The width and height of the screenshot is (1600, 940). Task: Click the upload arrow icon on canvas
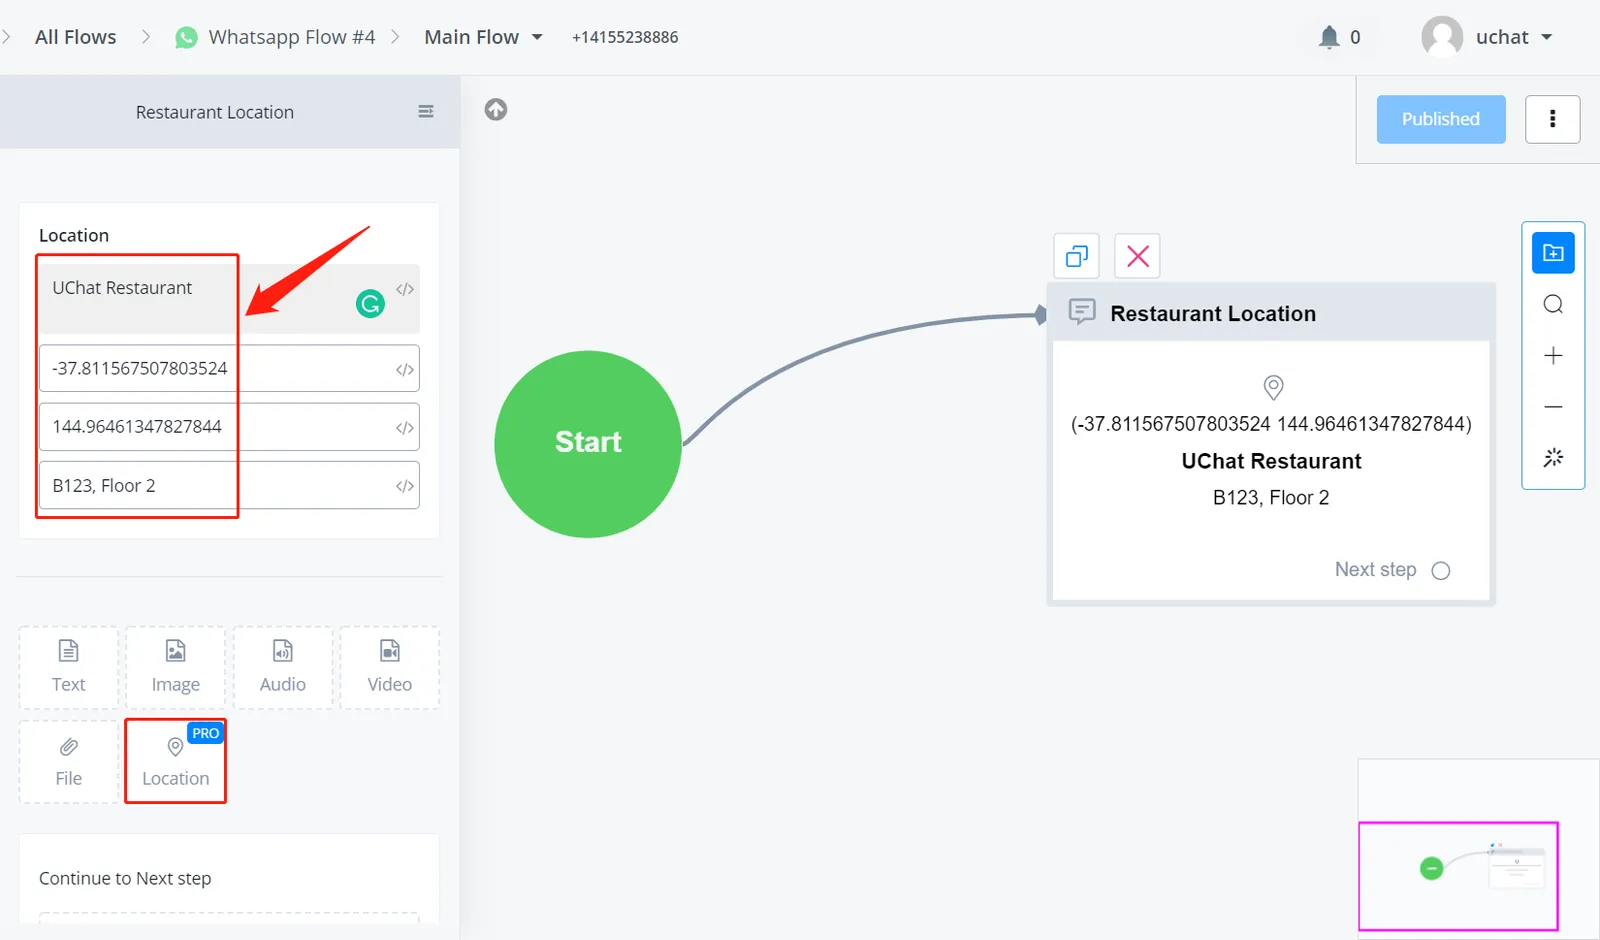pyautogui.click(x=496, y=109)
